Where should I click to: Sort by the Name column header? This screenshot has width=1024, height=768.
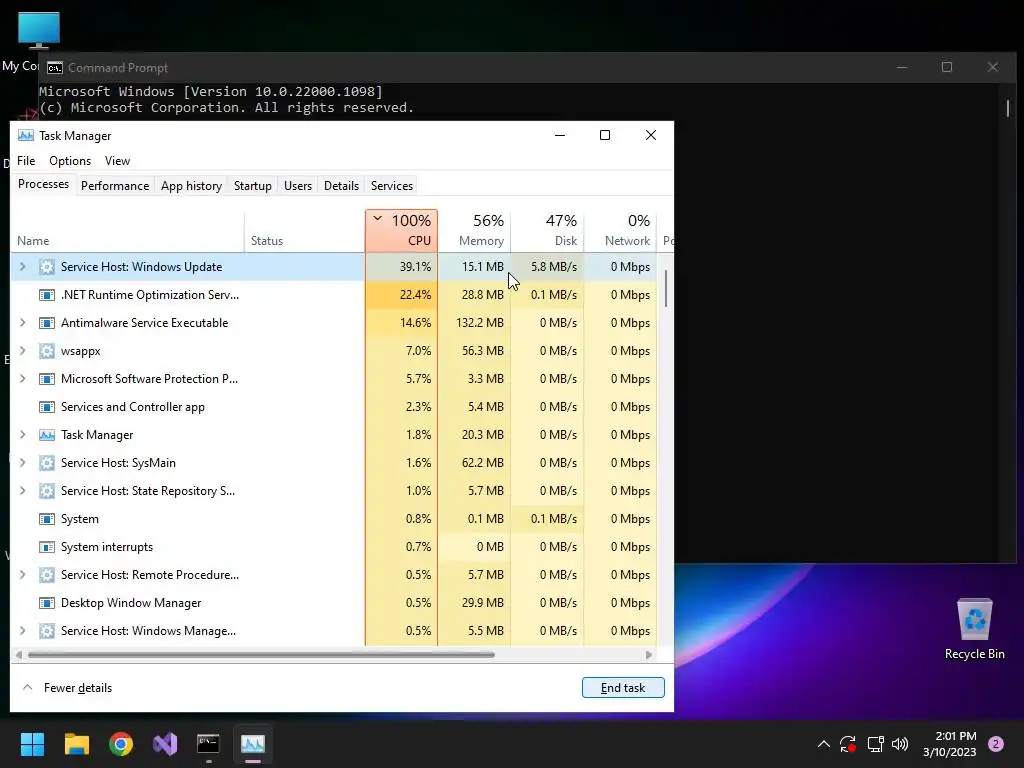tap(127, 231)
